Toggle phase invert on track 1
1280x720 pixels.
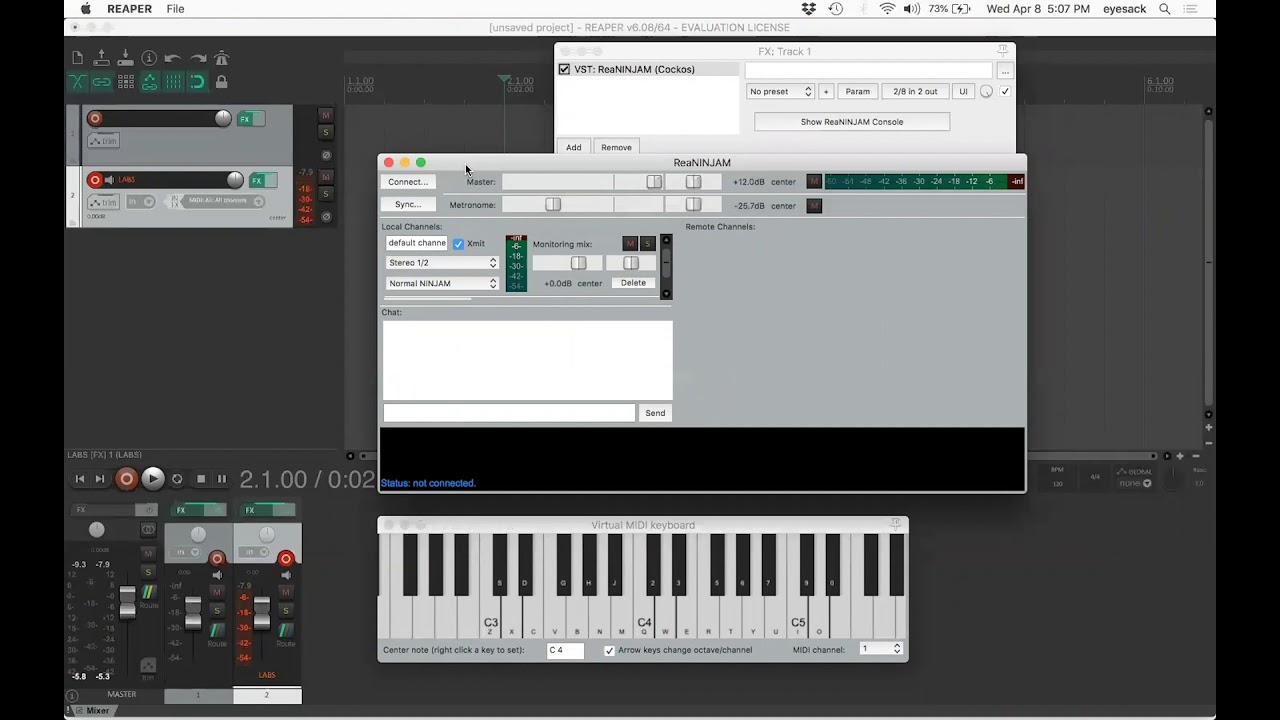[326, 155]
